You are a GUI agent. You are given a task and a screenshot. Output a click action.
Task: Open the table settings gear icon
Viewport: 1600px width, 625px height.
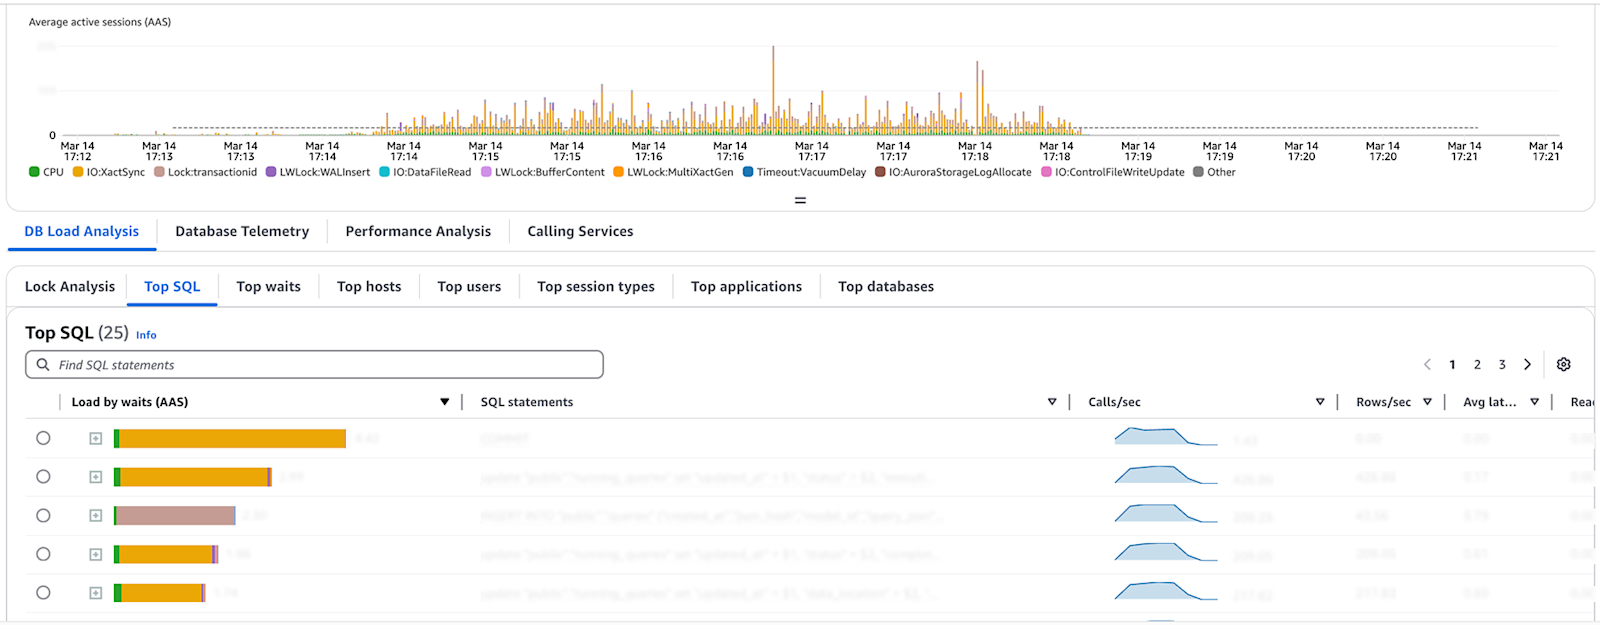click(x=1564, y=365)
